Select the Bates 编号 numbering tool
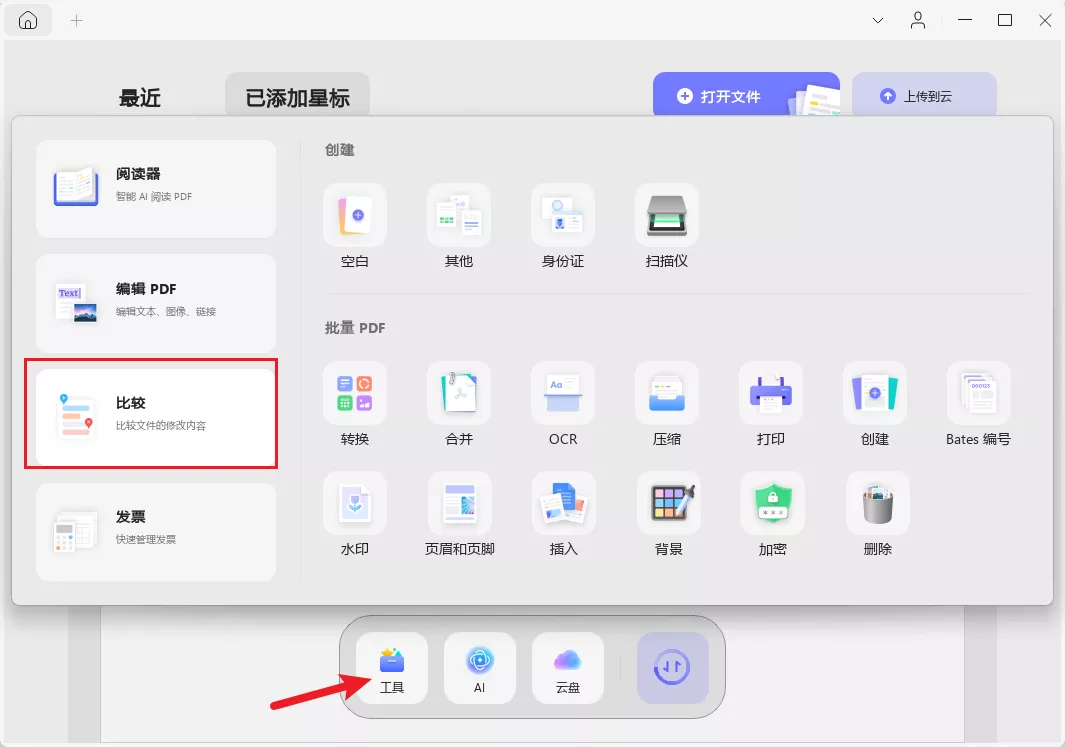This screenshot has height=747, width=1065. tap(978, 405)
